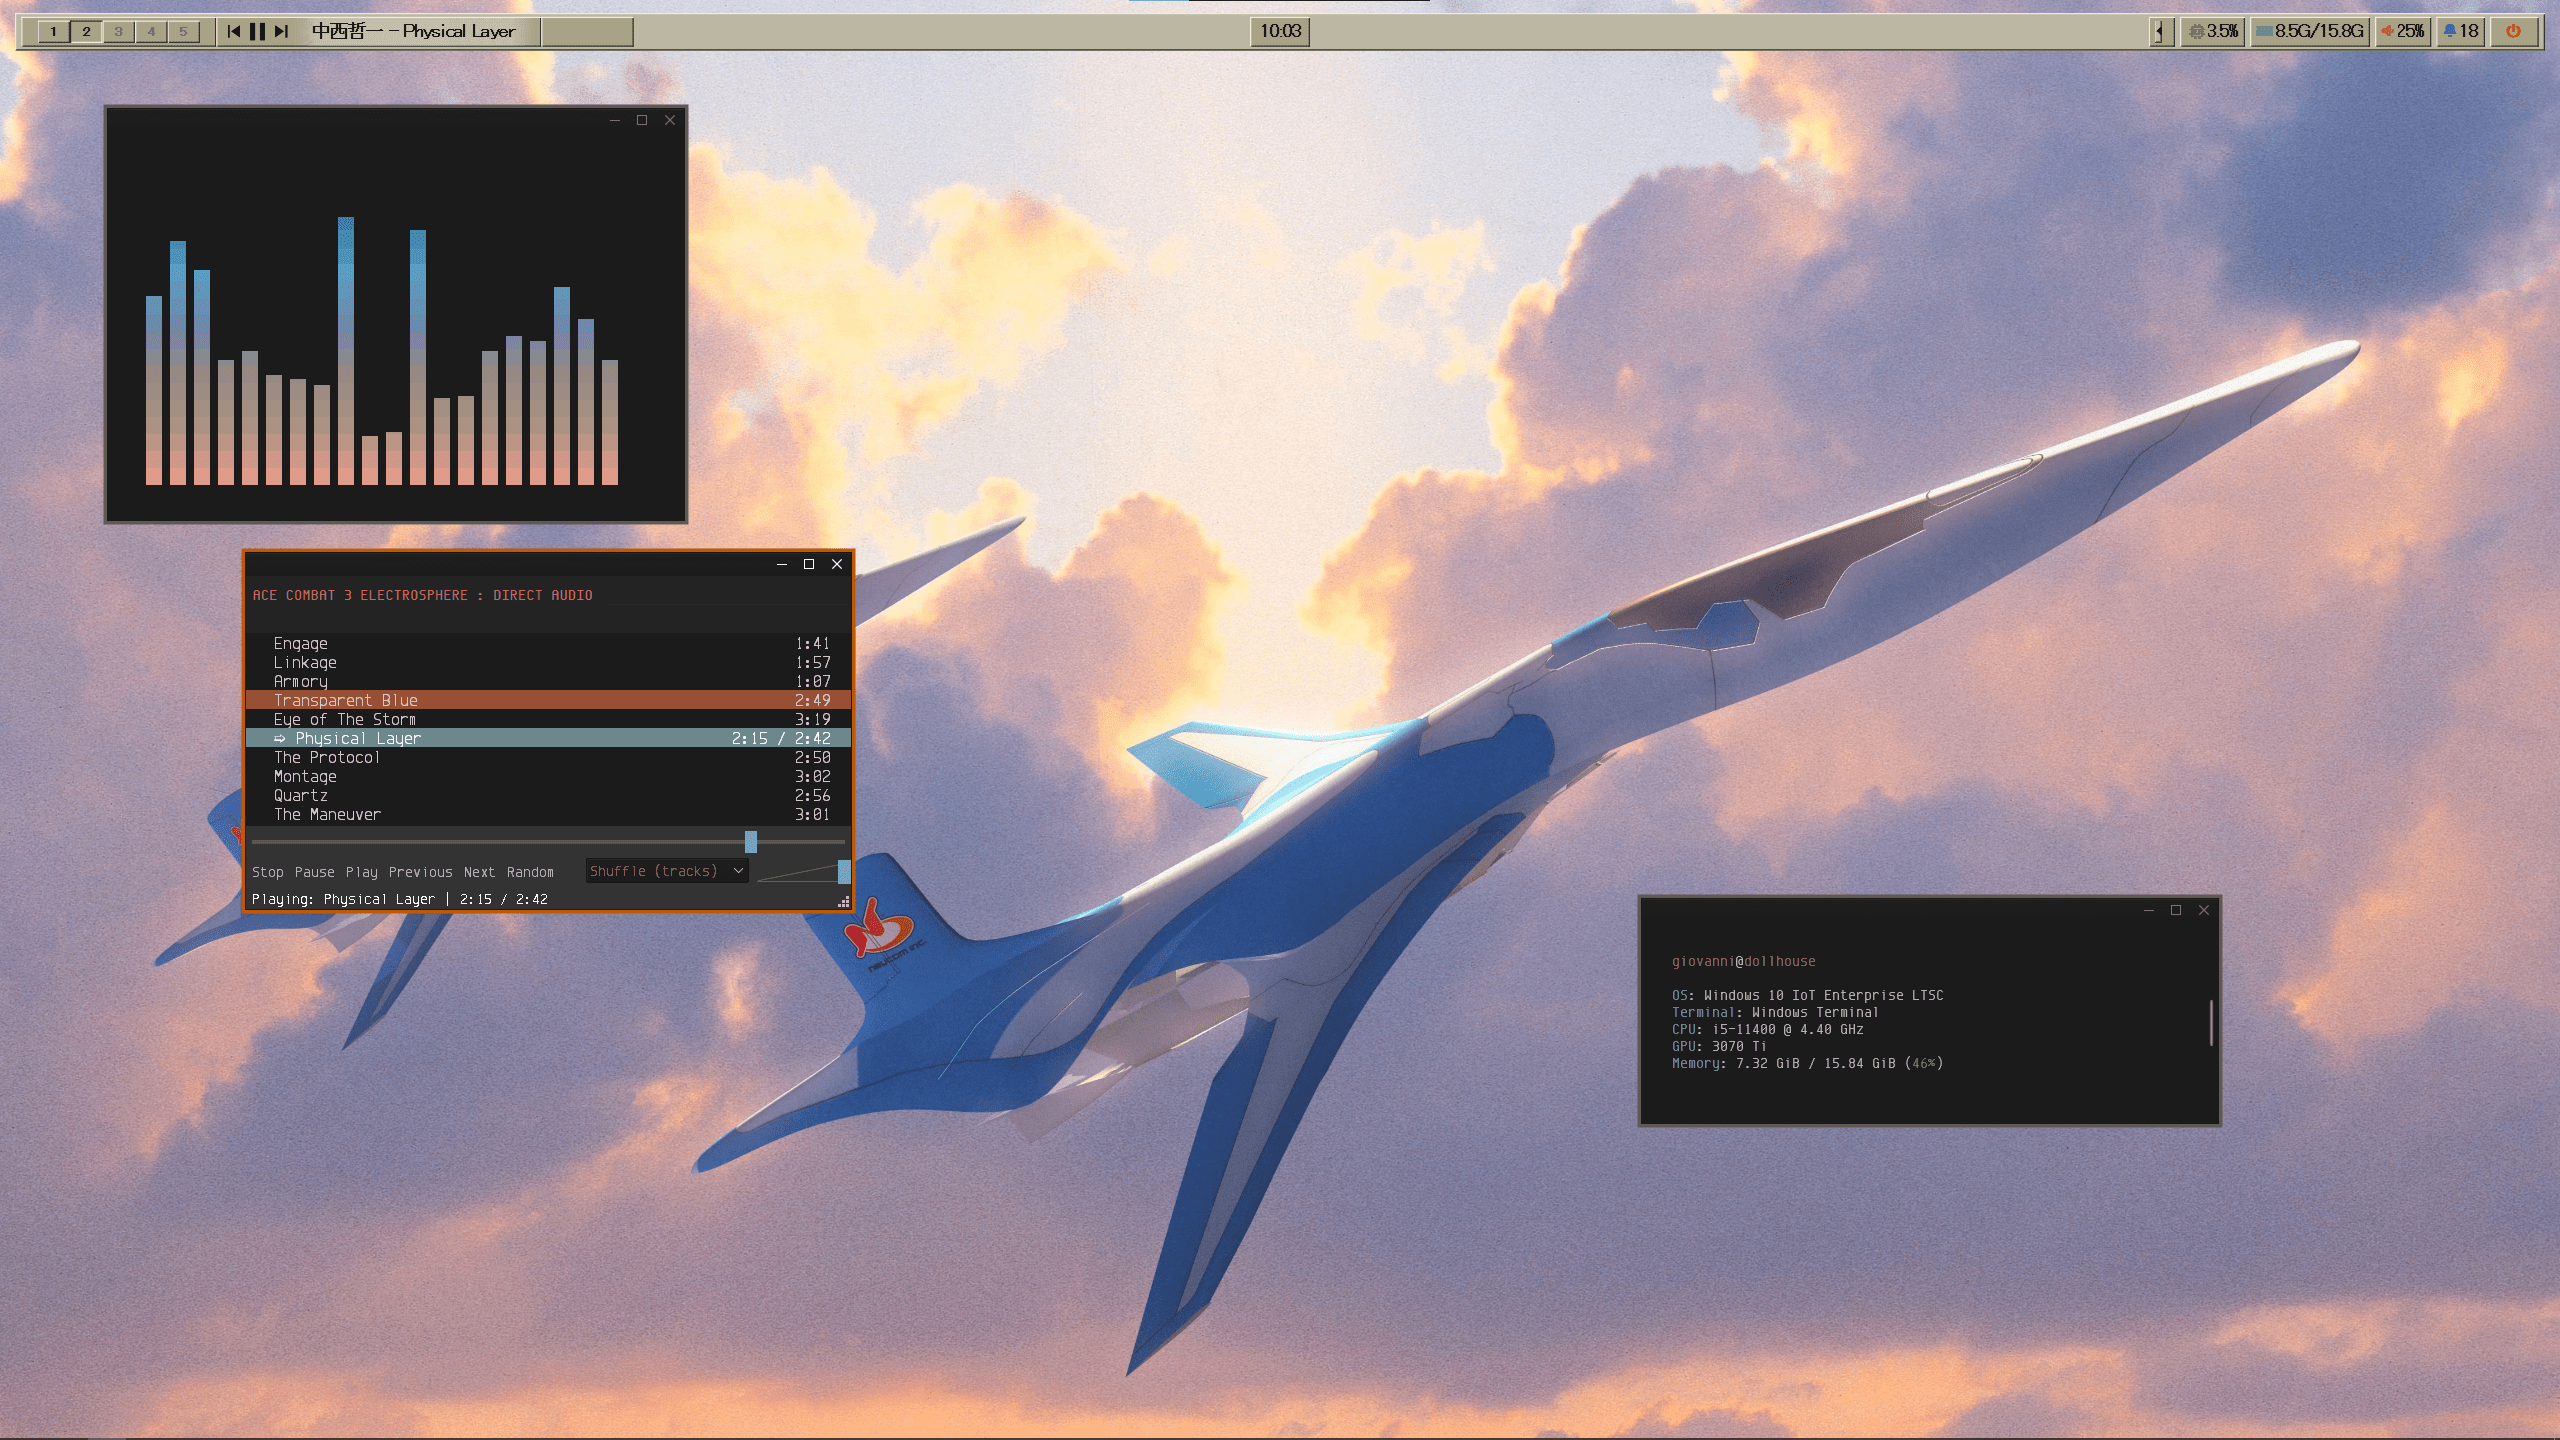
Task: Click the now-playing title in top bar
Action: 413,31
